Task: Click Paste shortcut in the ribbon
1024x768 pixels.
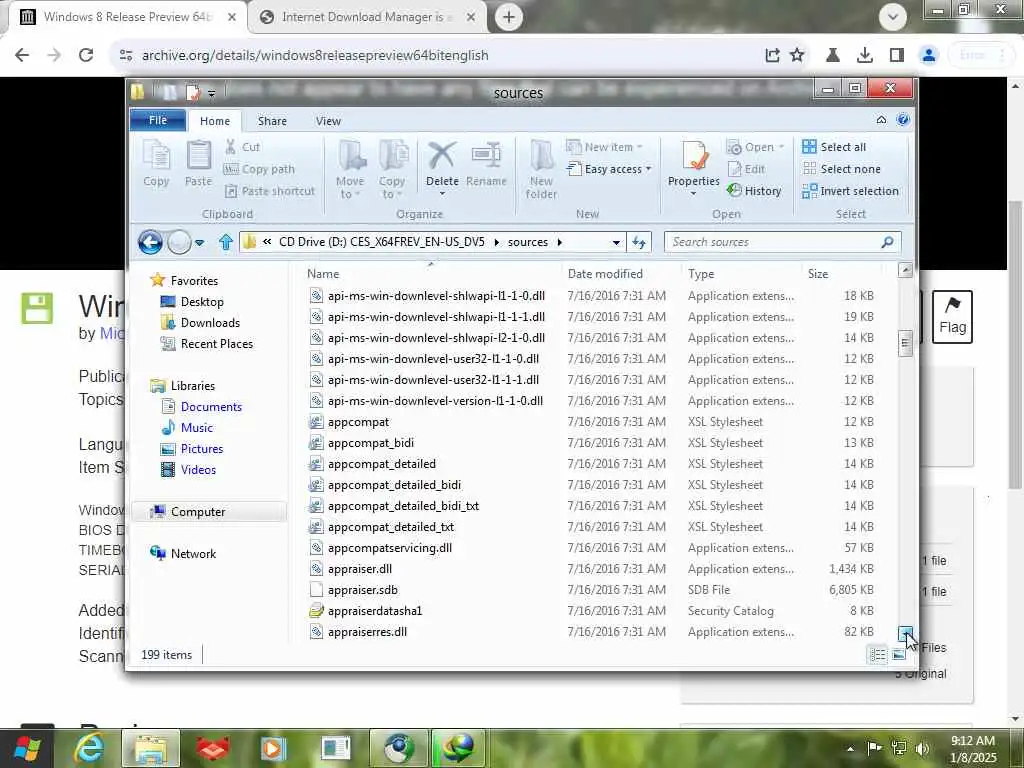Action: coord(270,191)
